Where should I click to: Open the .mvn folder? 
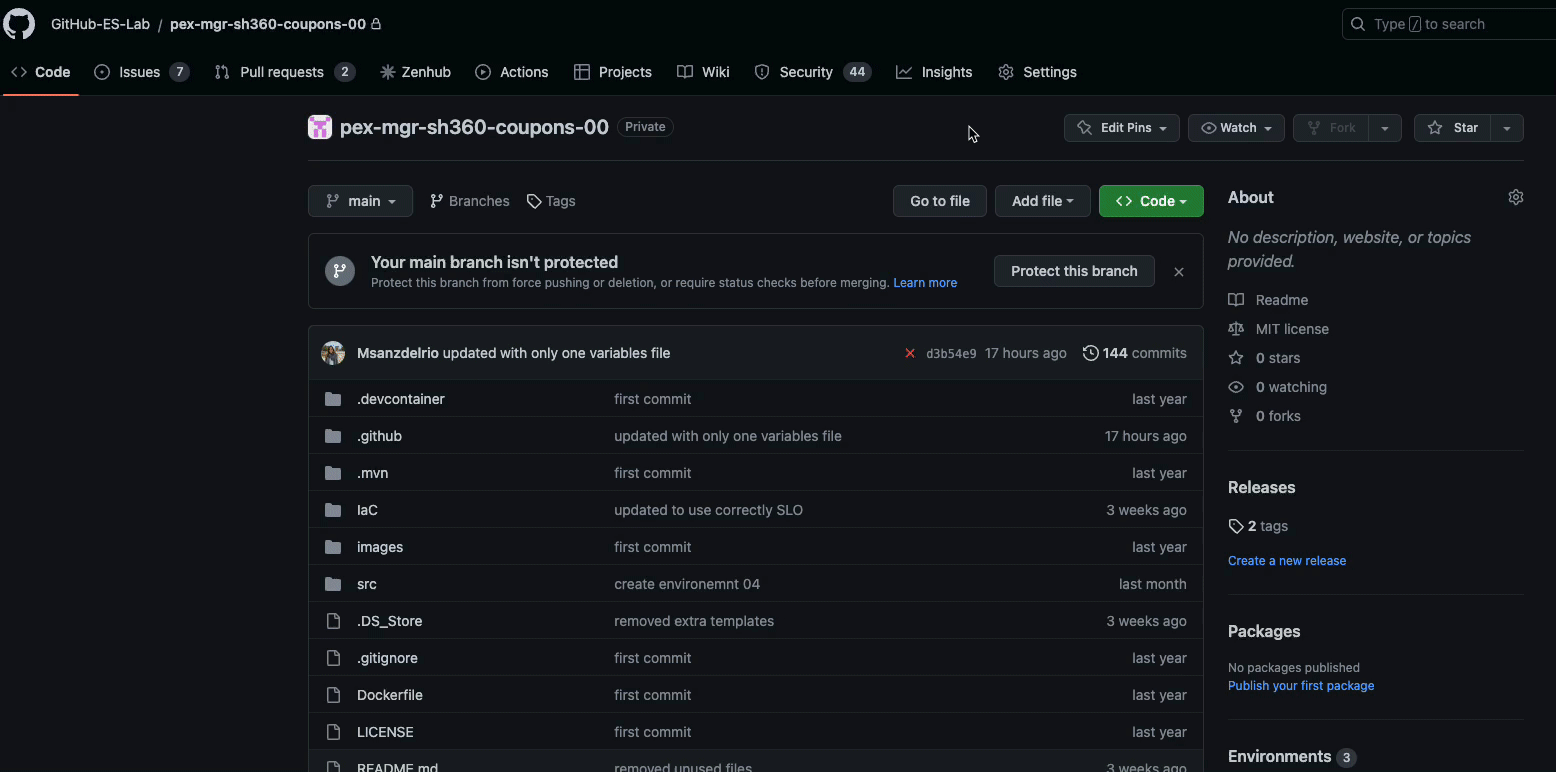[x=372, y=473]
